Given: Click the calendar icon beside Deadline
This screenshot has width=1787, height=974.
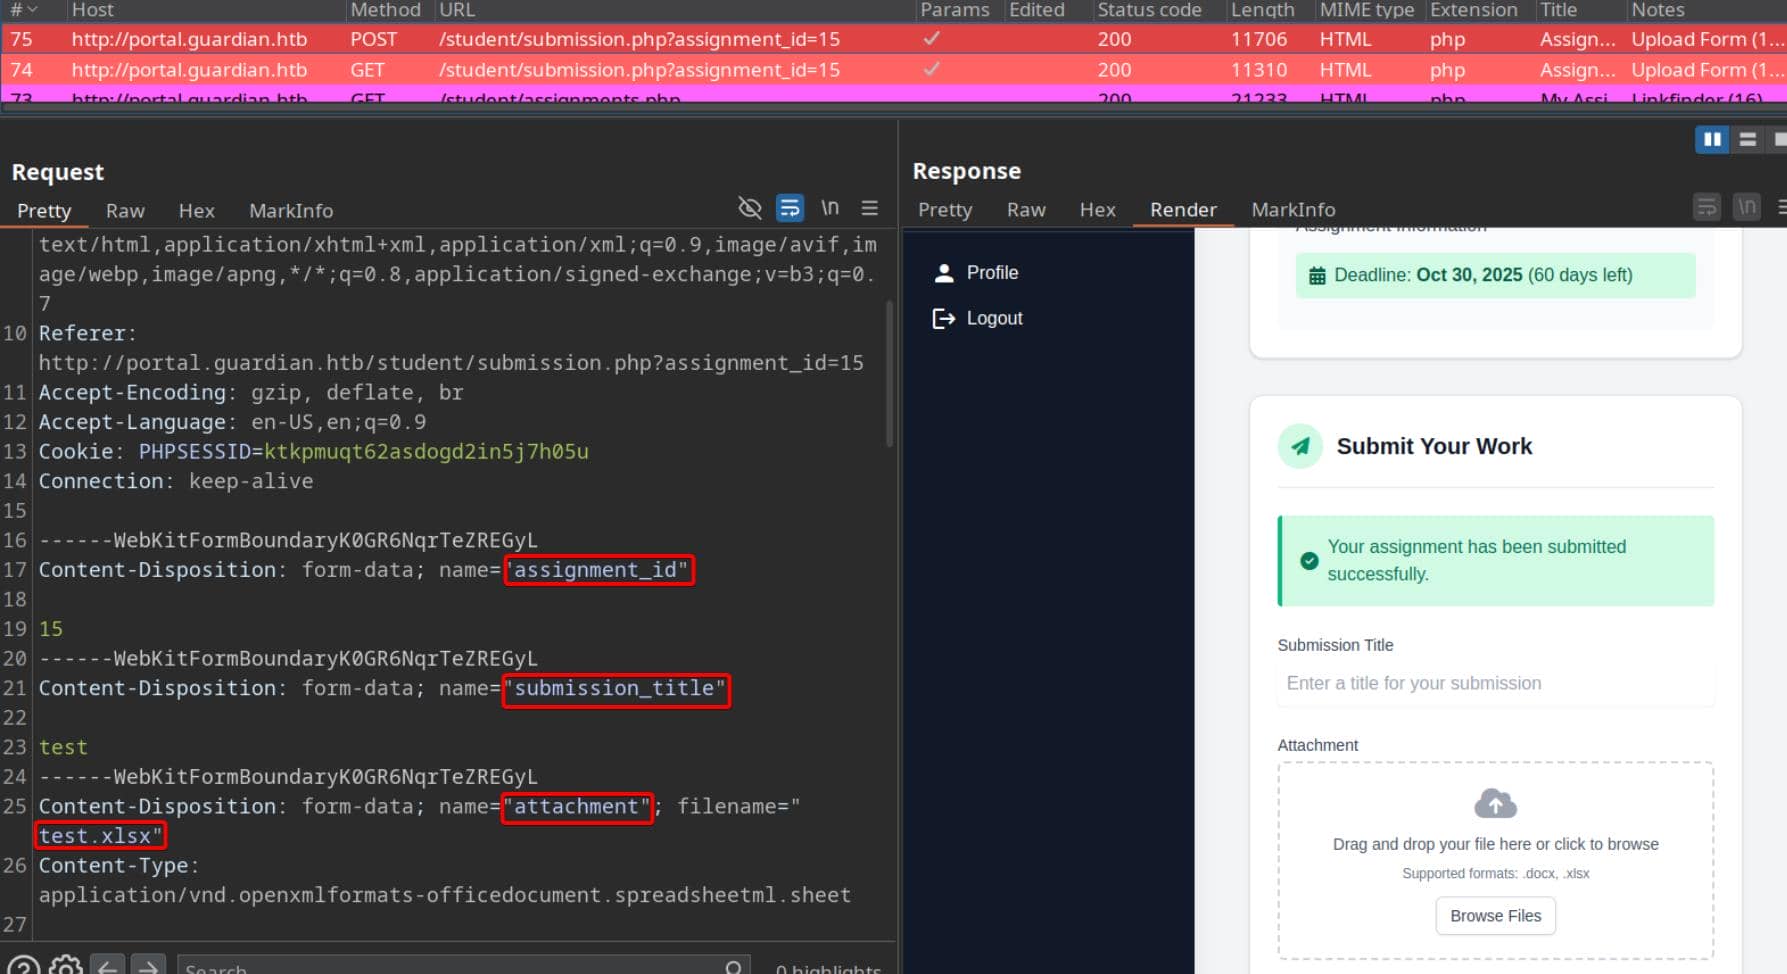Looking at the screenshot, I should tap(1318, 275).
